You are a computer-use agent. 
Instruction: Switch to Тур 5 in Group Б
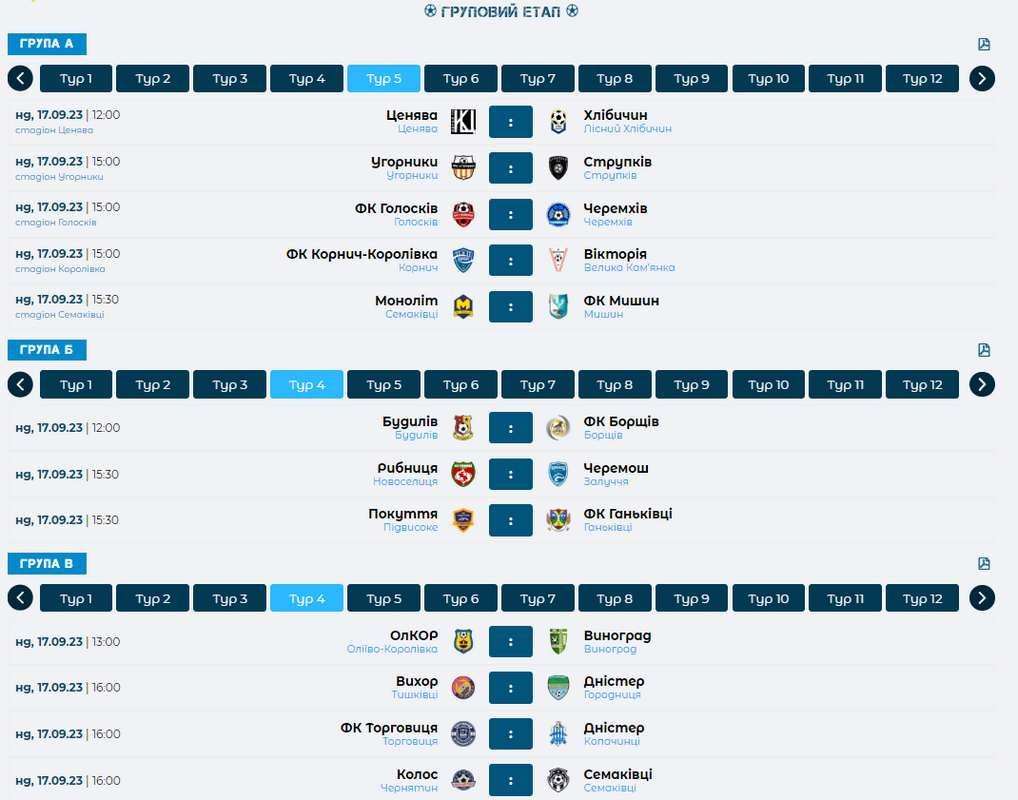[384, 385]
